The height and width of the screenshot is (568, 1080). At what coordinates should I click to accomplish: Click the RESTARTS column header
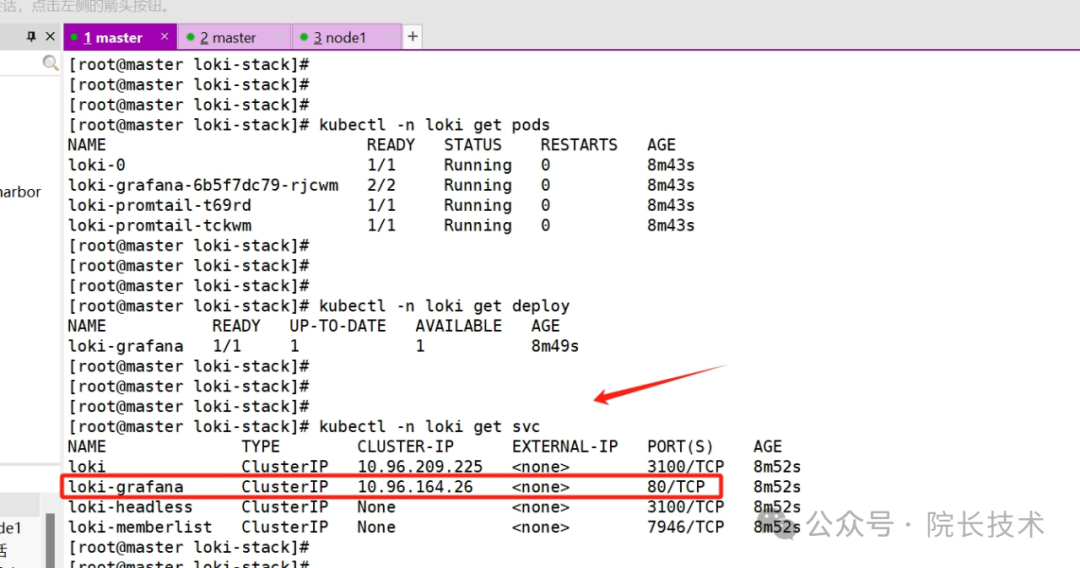click(x=579, y=145)
